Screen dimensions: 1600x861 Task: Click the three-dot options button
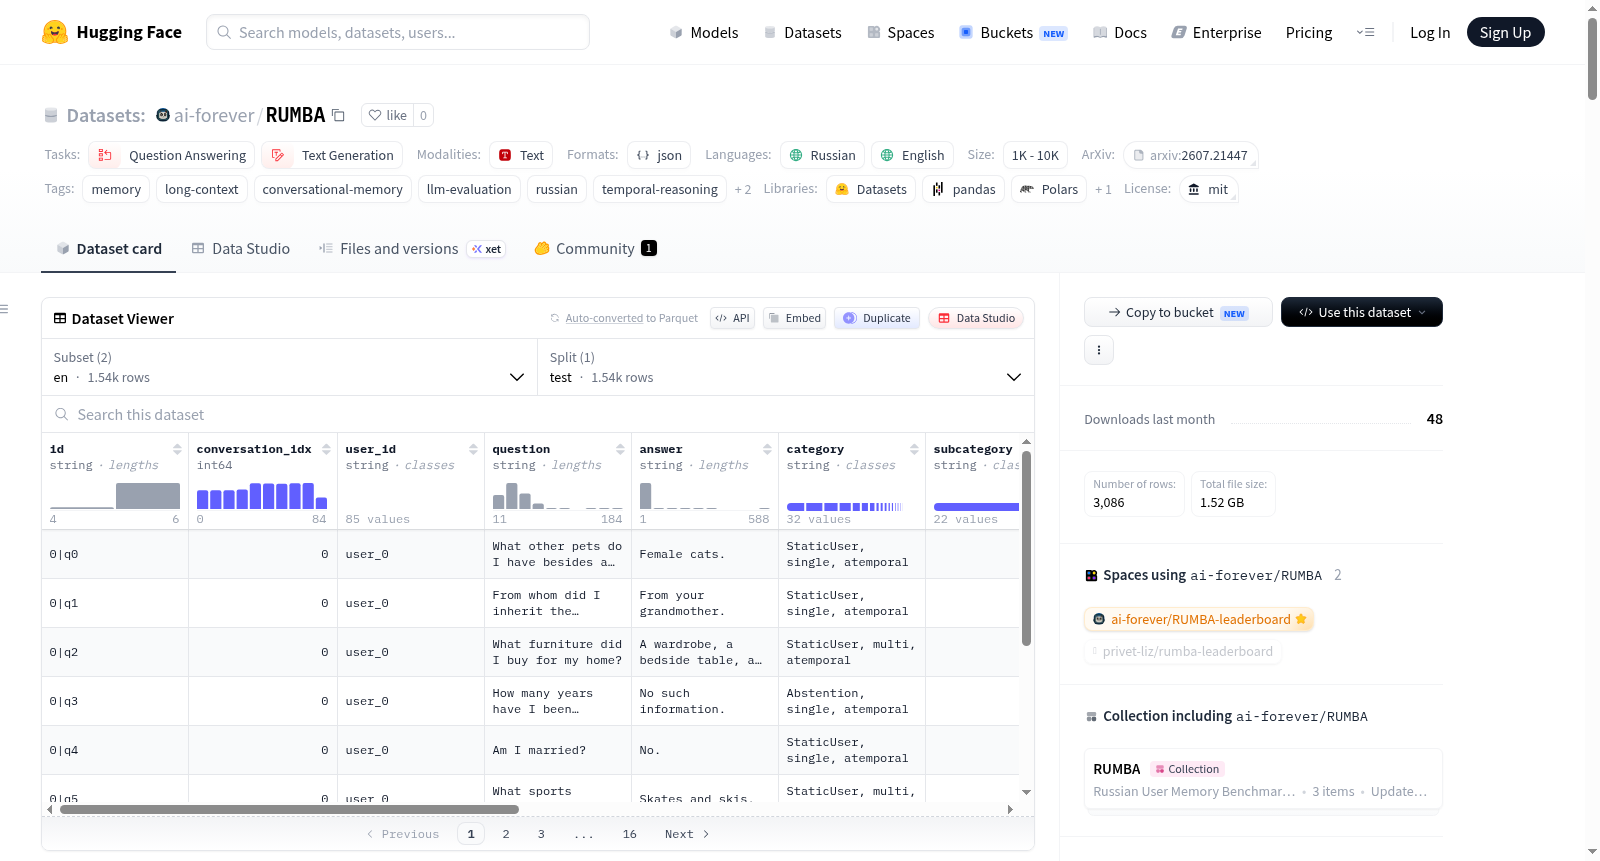point(1099,350)
